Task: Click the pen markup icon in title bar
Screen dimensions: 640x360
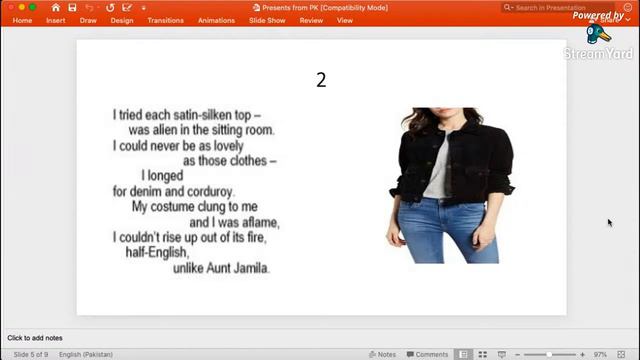Action: pyautogui.click(x=127, y=7)
